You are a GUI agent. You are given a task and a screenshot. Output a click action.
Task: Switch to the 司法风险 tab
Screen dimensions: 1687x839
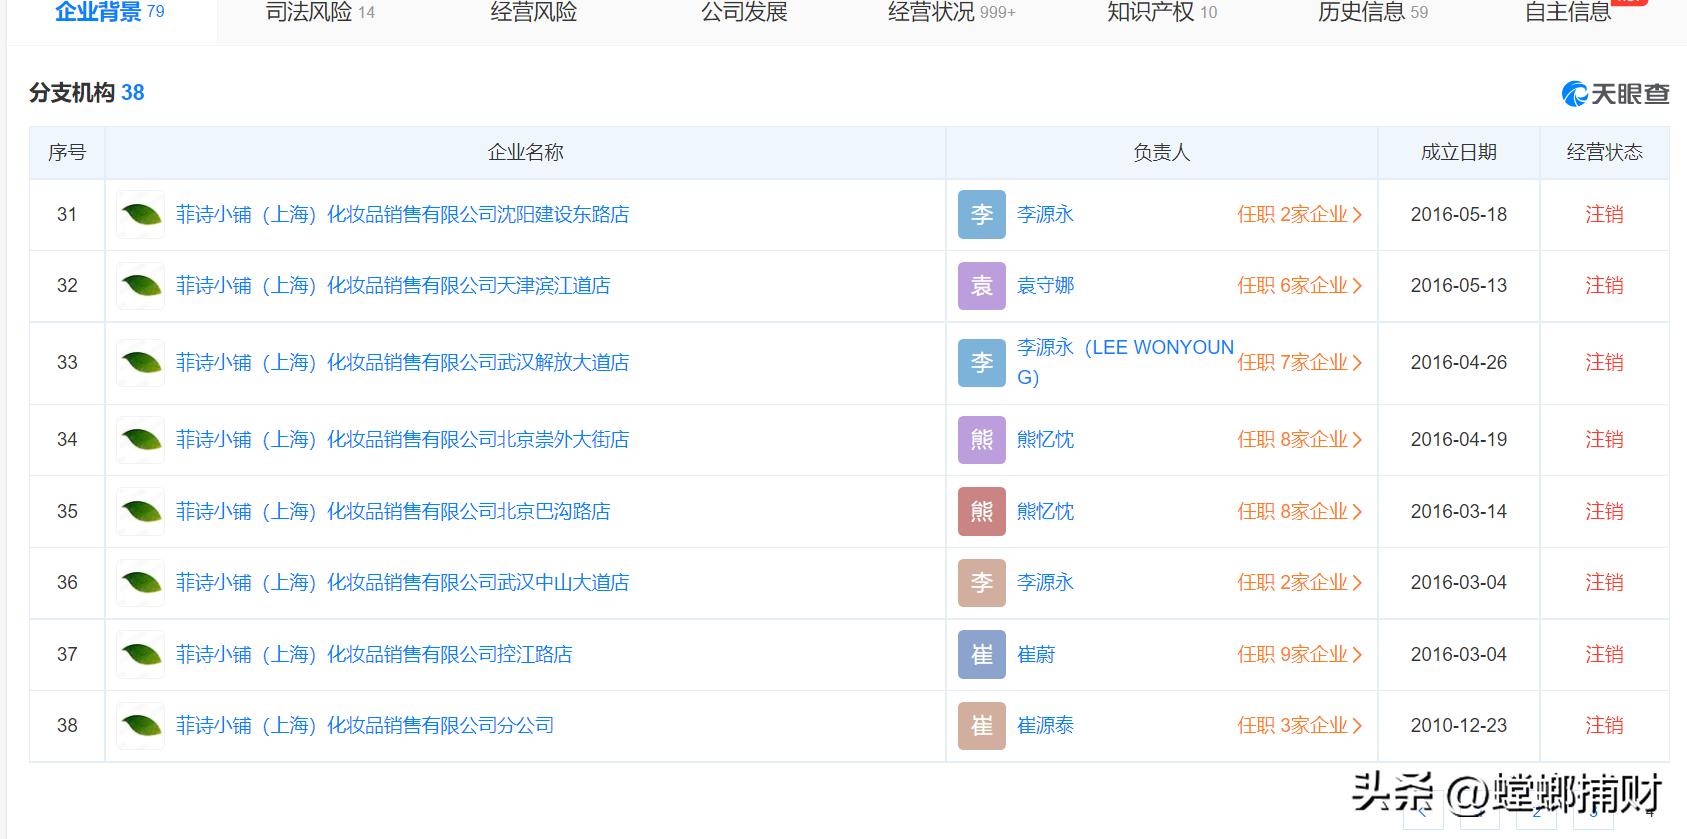point(320,12)
